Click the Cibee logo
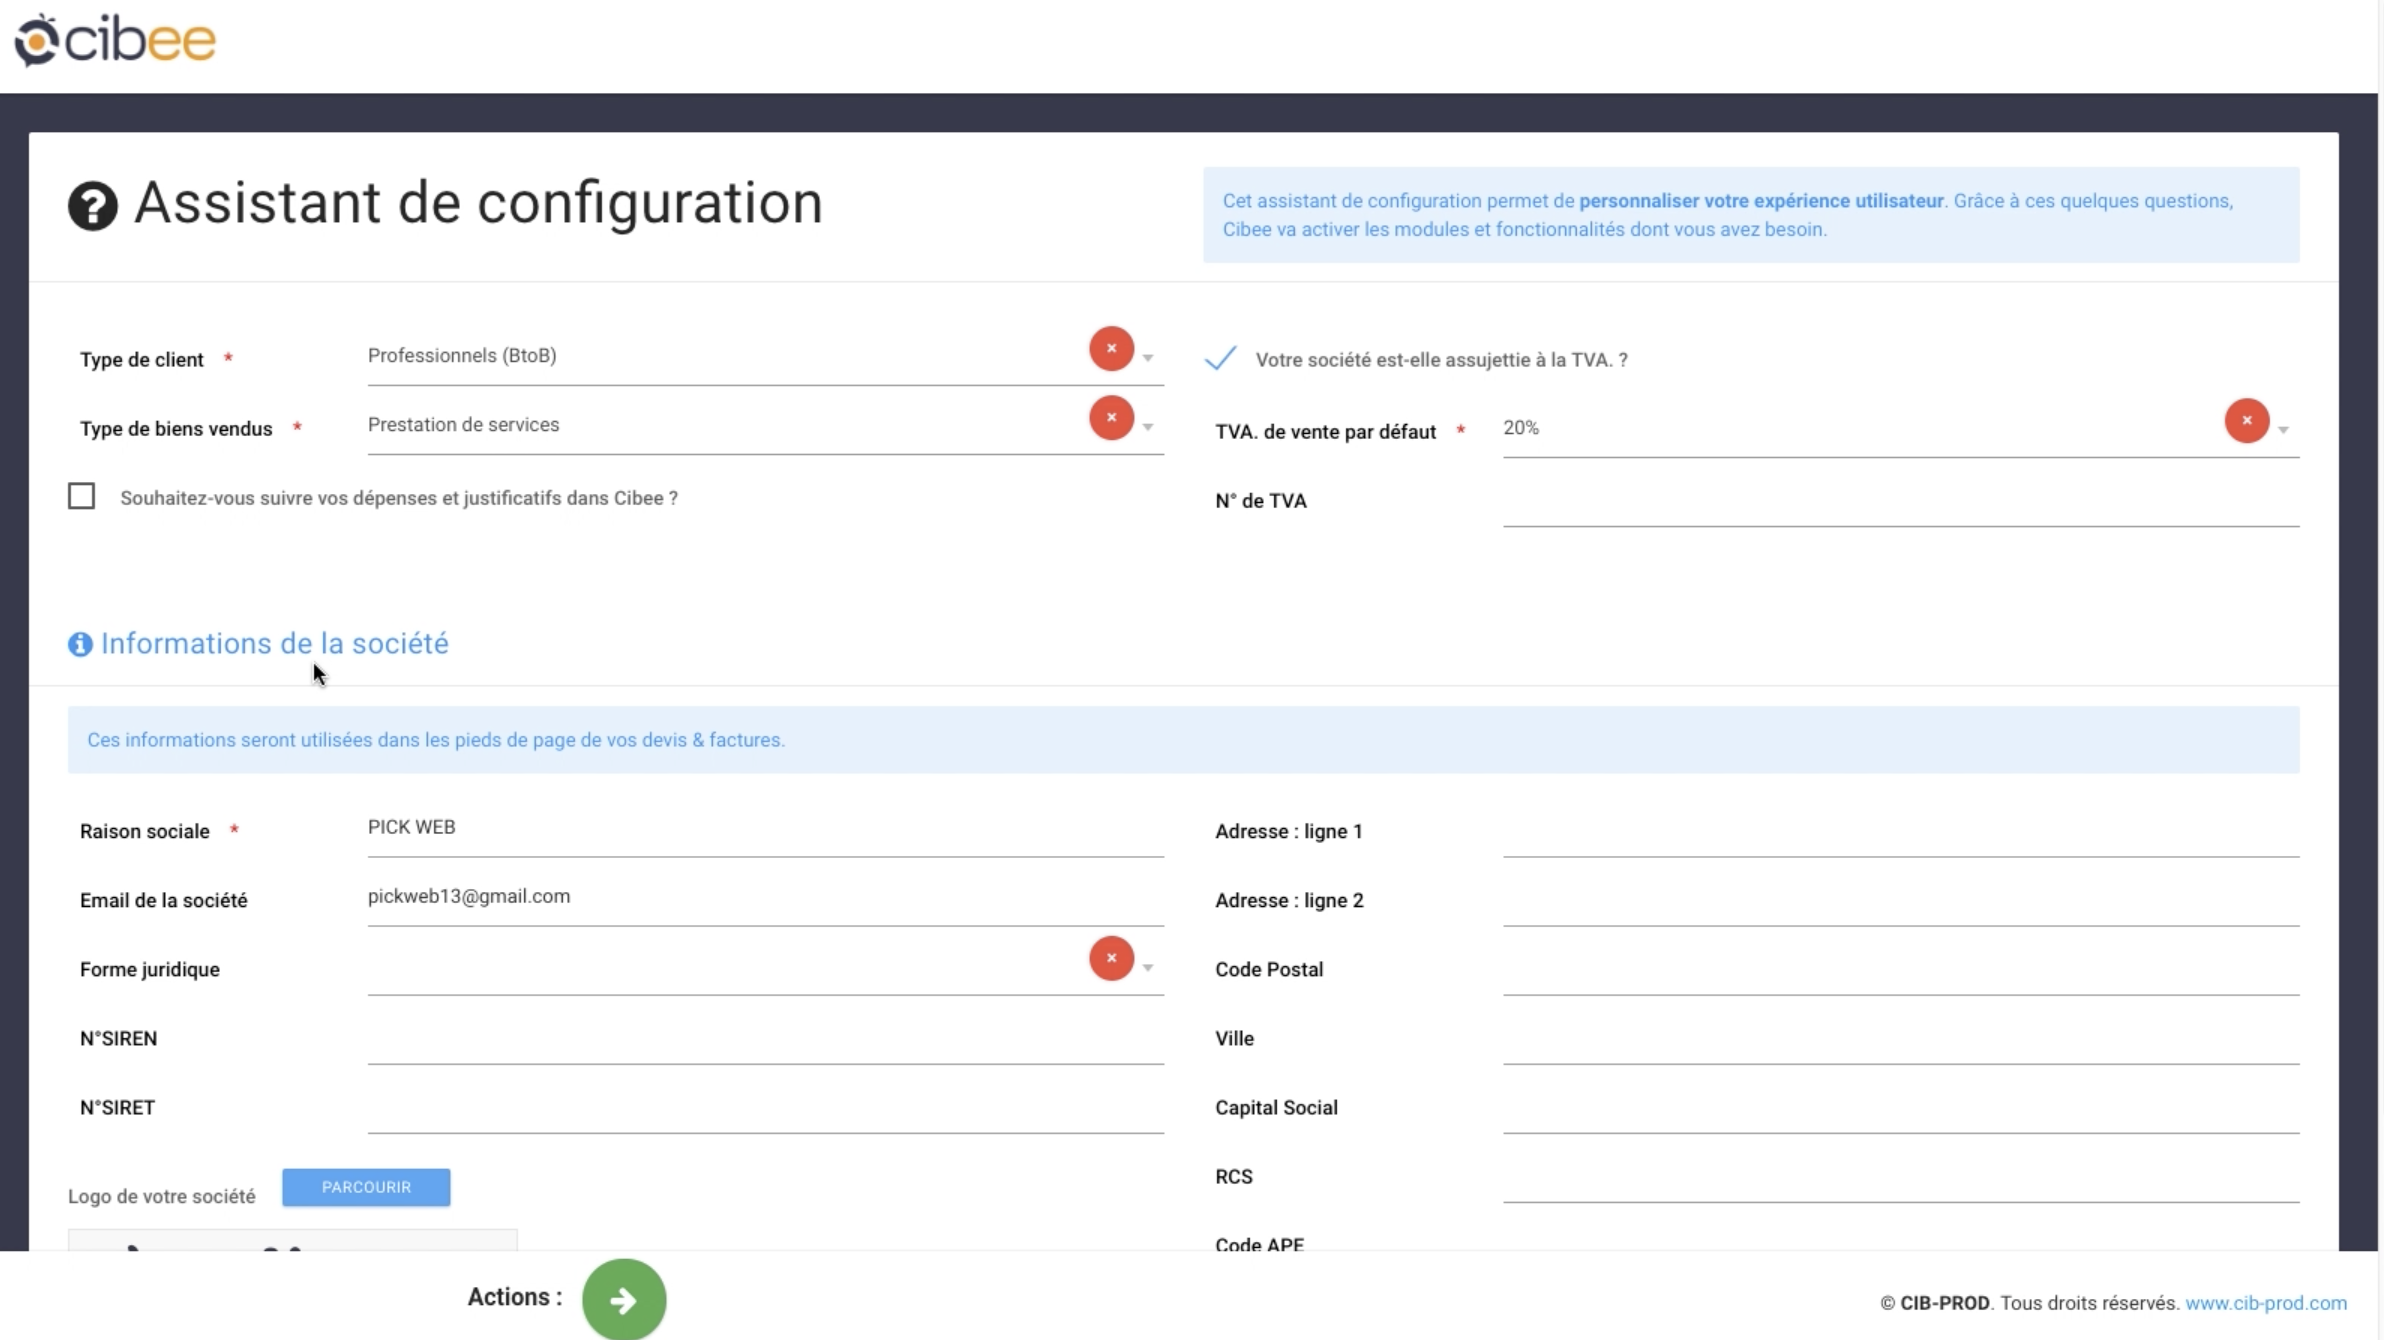 pyautogui.click(x=115, y=40)
